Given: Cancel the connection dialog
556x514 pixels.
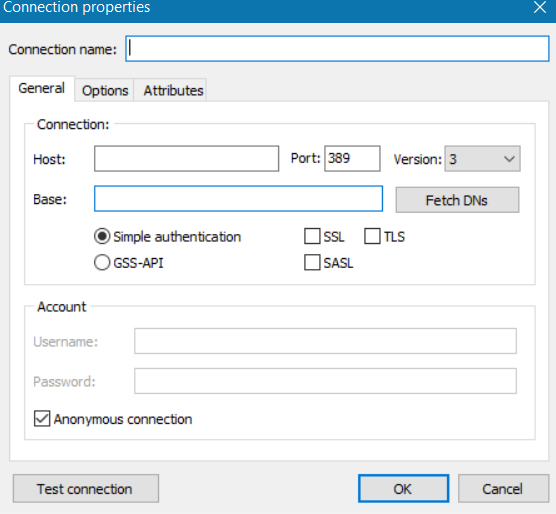Looking at the screenshot, I should pos(503,489).
